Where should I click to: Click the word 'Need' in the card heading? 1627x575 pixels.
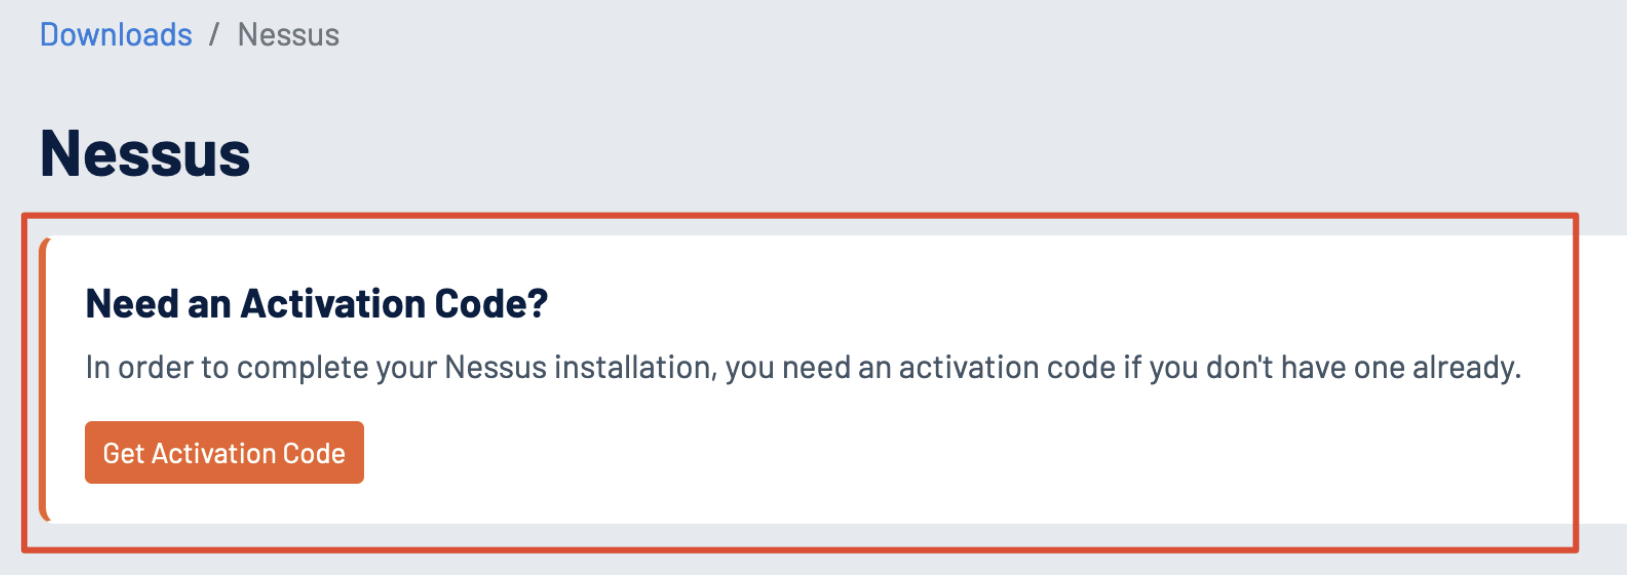point(131,304)
